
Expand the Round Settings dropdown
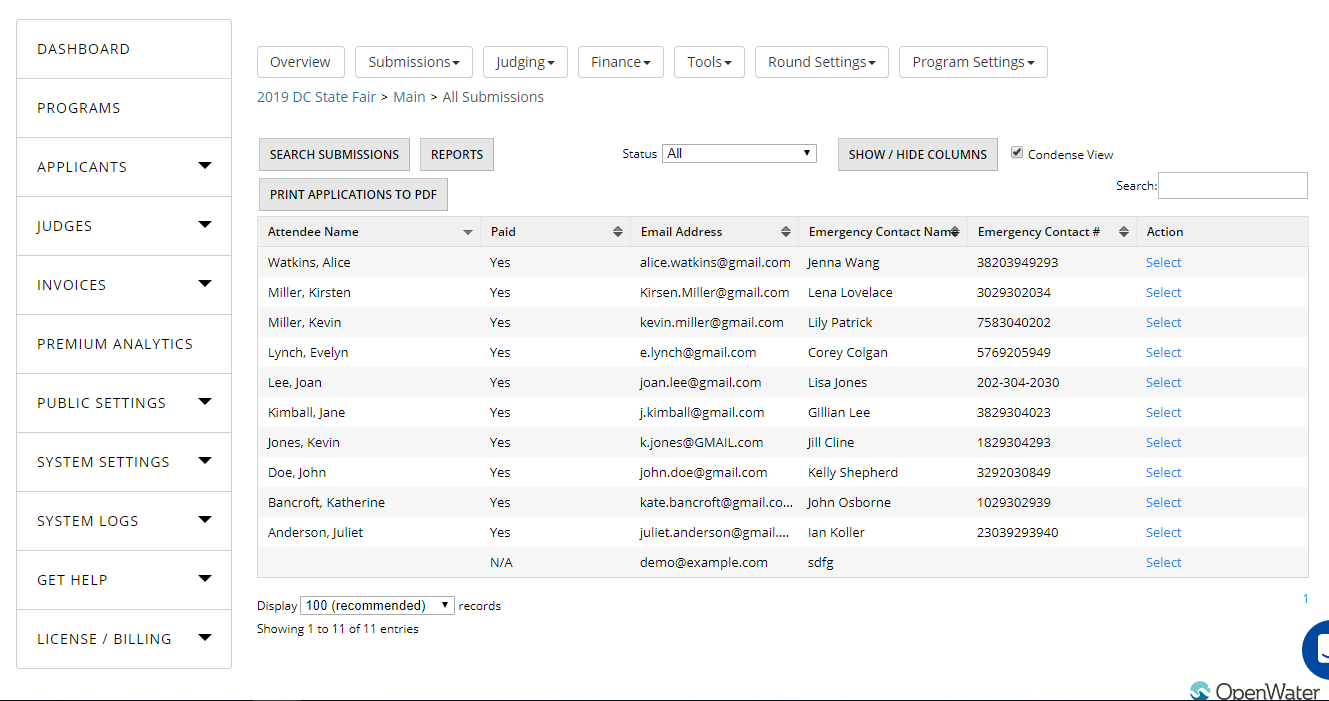pyautogui.click(x=822, y=62)
